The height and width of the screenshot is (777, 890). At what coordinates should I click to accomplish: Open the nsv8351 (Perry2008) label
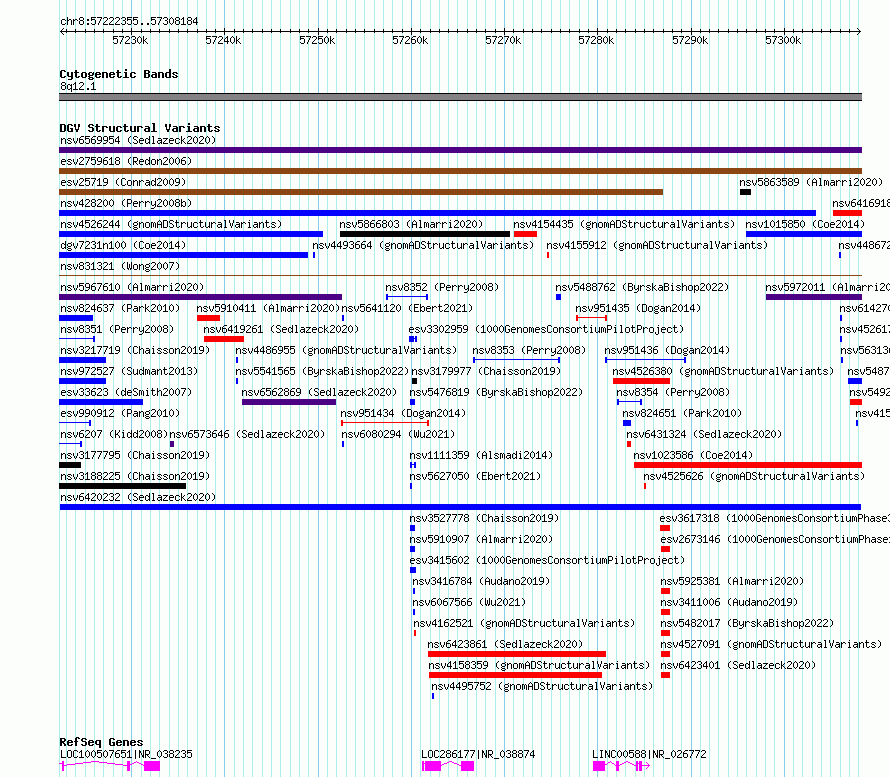(117, 329)
